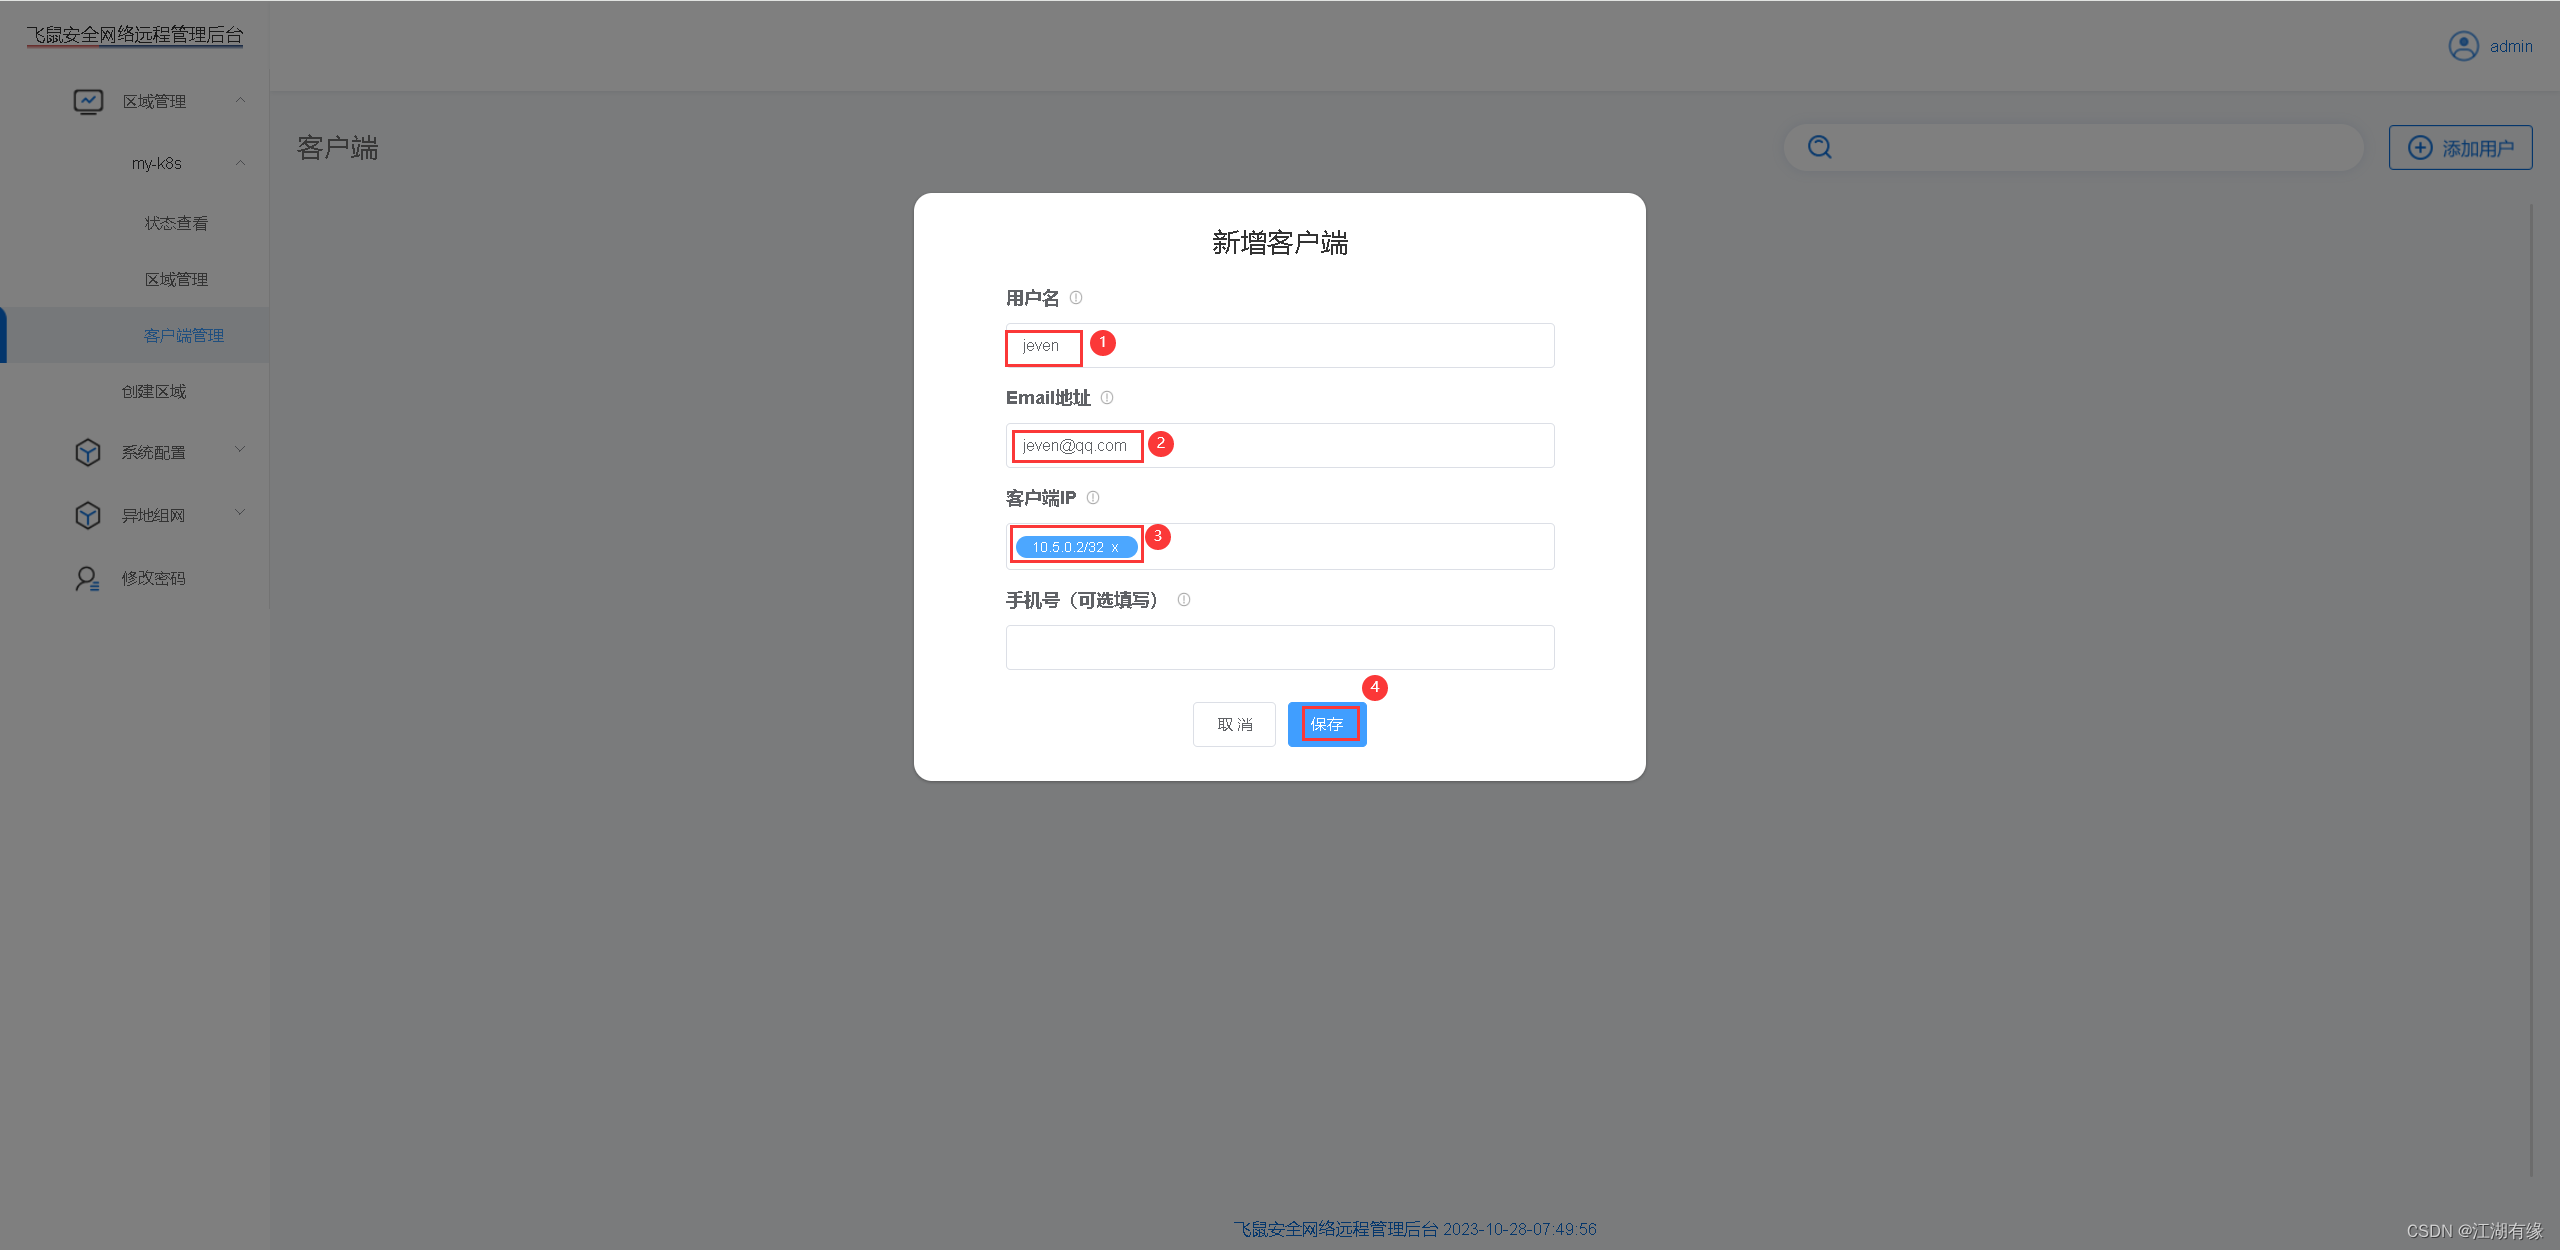Click the page vertical scrollbar
This screenshot has height=1250, width=2560.
pyautogui.click(x=2532, y=690)
